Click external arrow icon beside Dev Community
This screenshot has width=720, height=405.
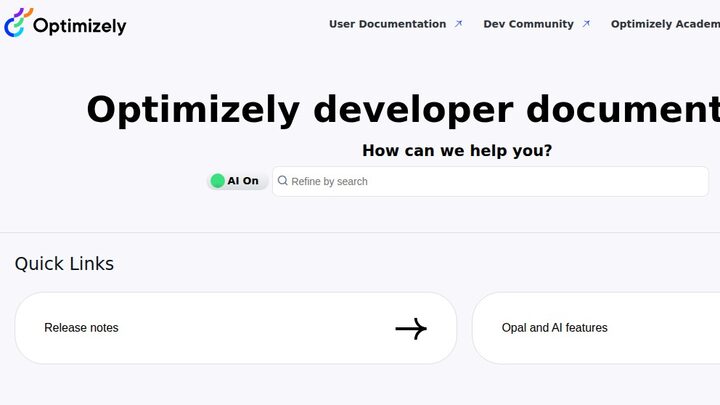[x=586, y=24]
